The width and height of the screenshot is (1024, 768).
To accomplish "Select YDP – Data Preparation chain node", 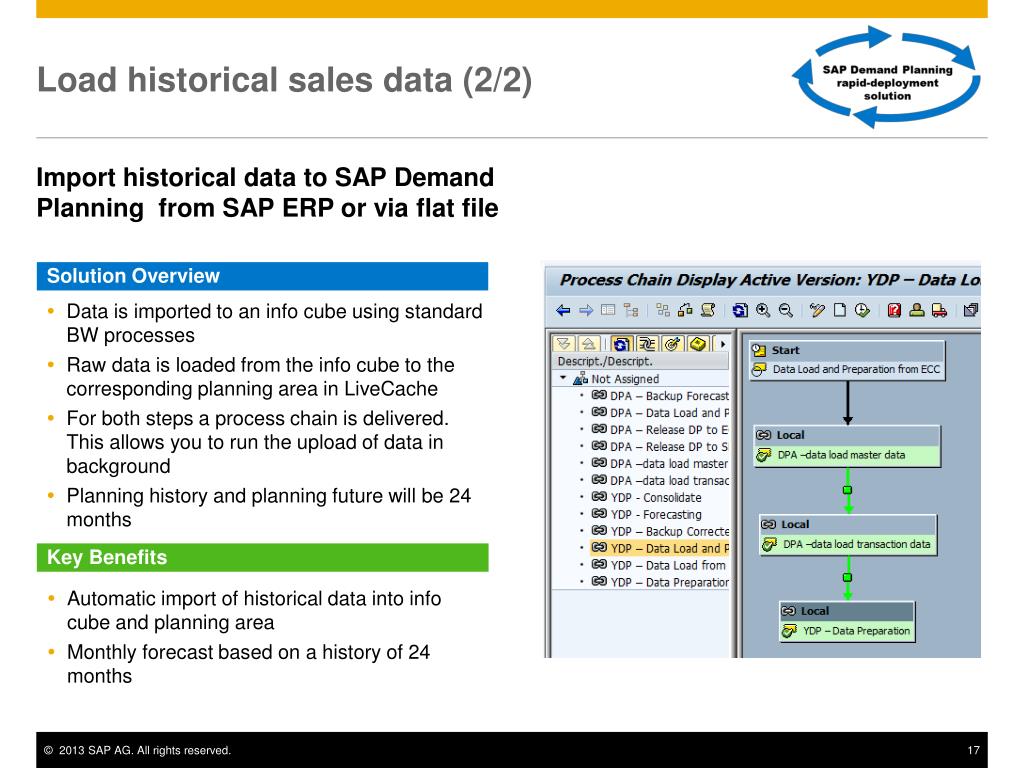I will [x=847, y=631].
